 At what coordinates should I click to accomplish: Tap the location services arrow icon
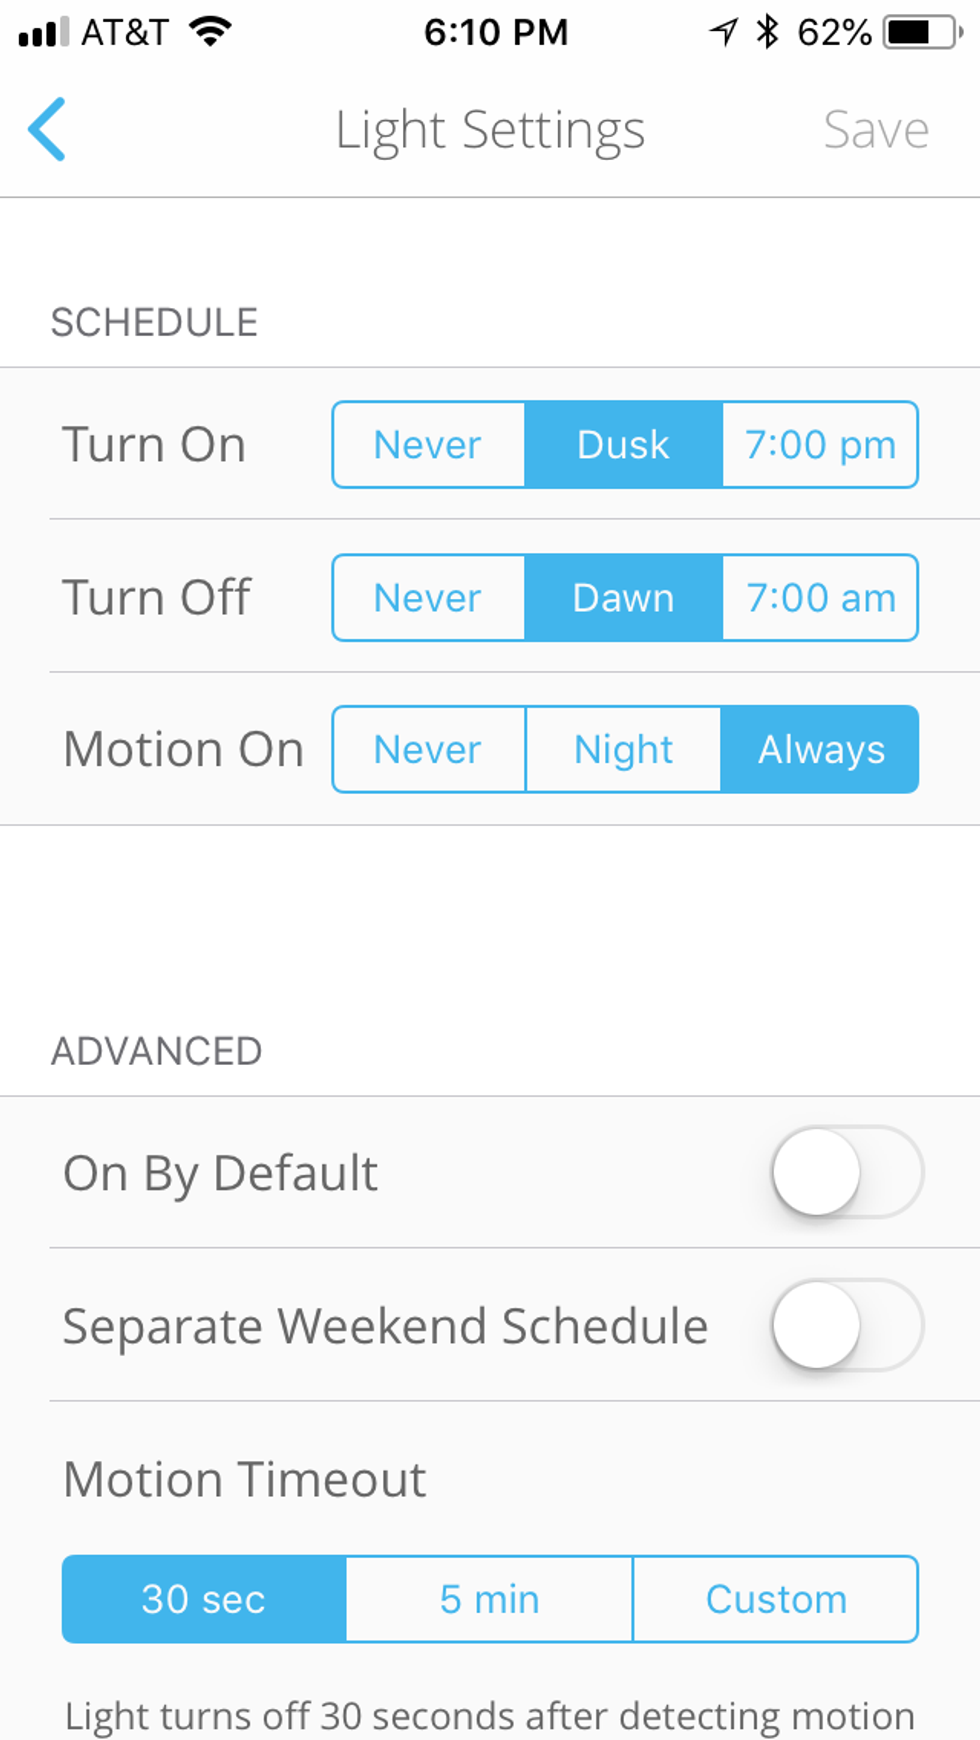coord(723,32)
